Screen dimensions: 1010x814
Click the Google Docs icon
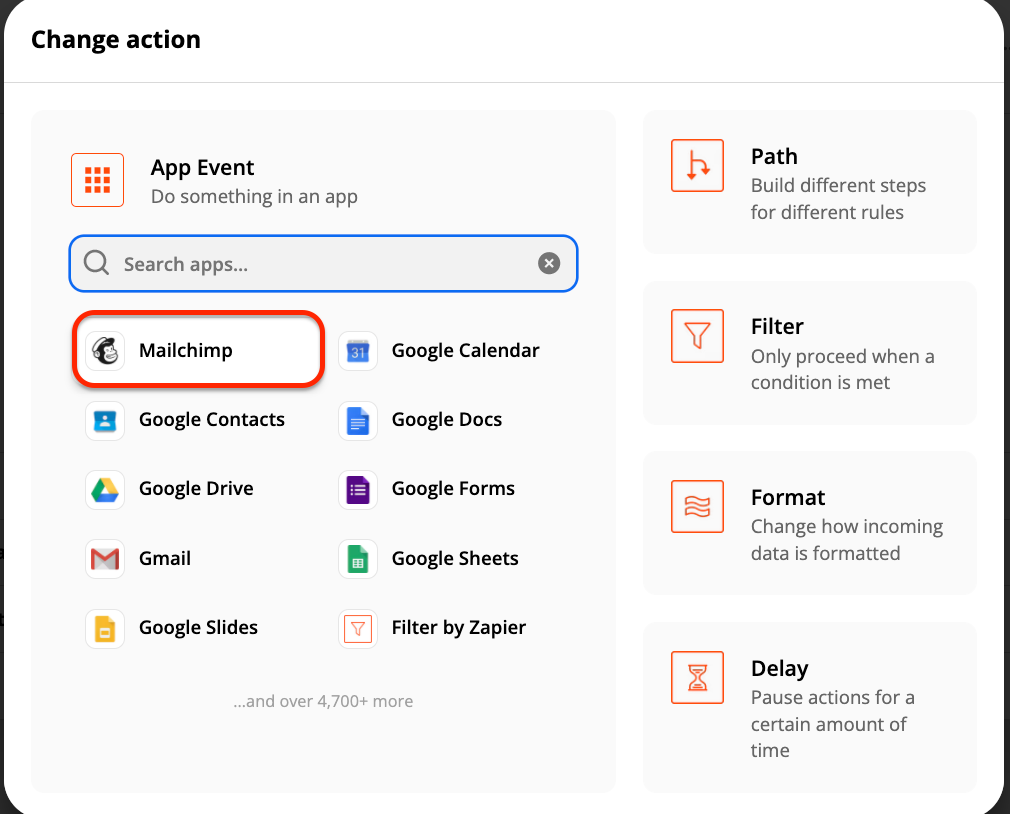click(357, 420)
